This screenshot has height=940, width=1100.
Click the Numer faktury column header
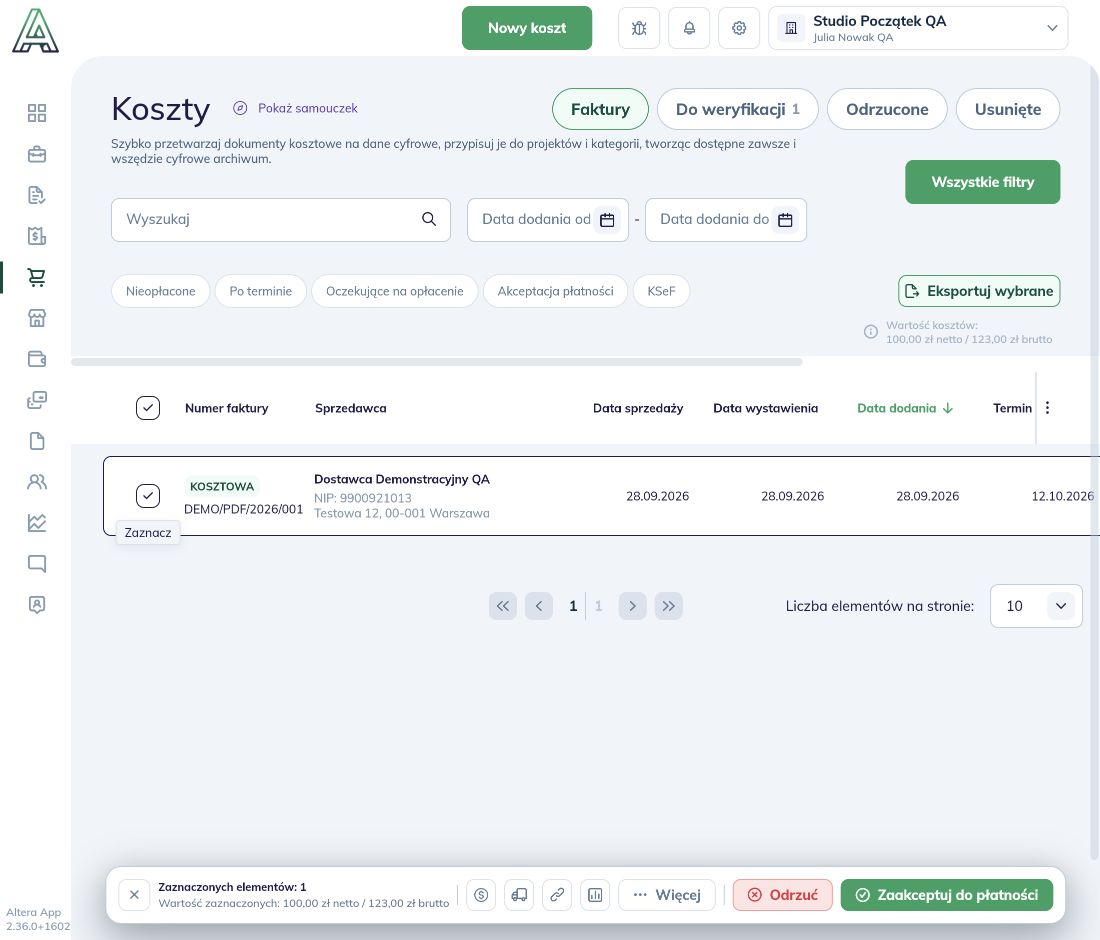click(x=227, y=408)
